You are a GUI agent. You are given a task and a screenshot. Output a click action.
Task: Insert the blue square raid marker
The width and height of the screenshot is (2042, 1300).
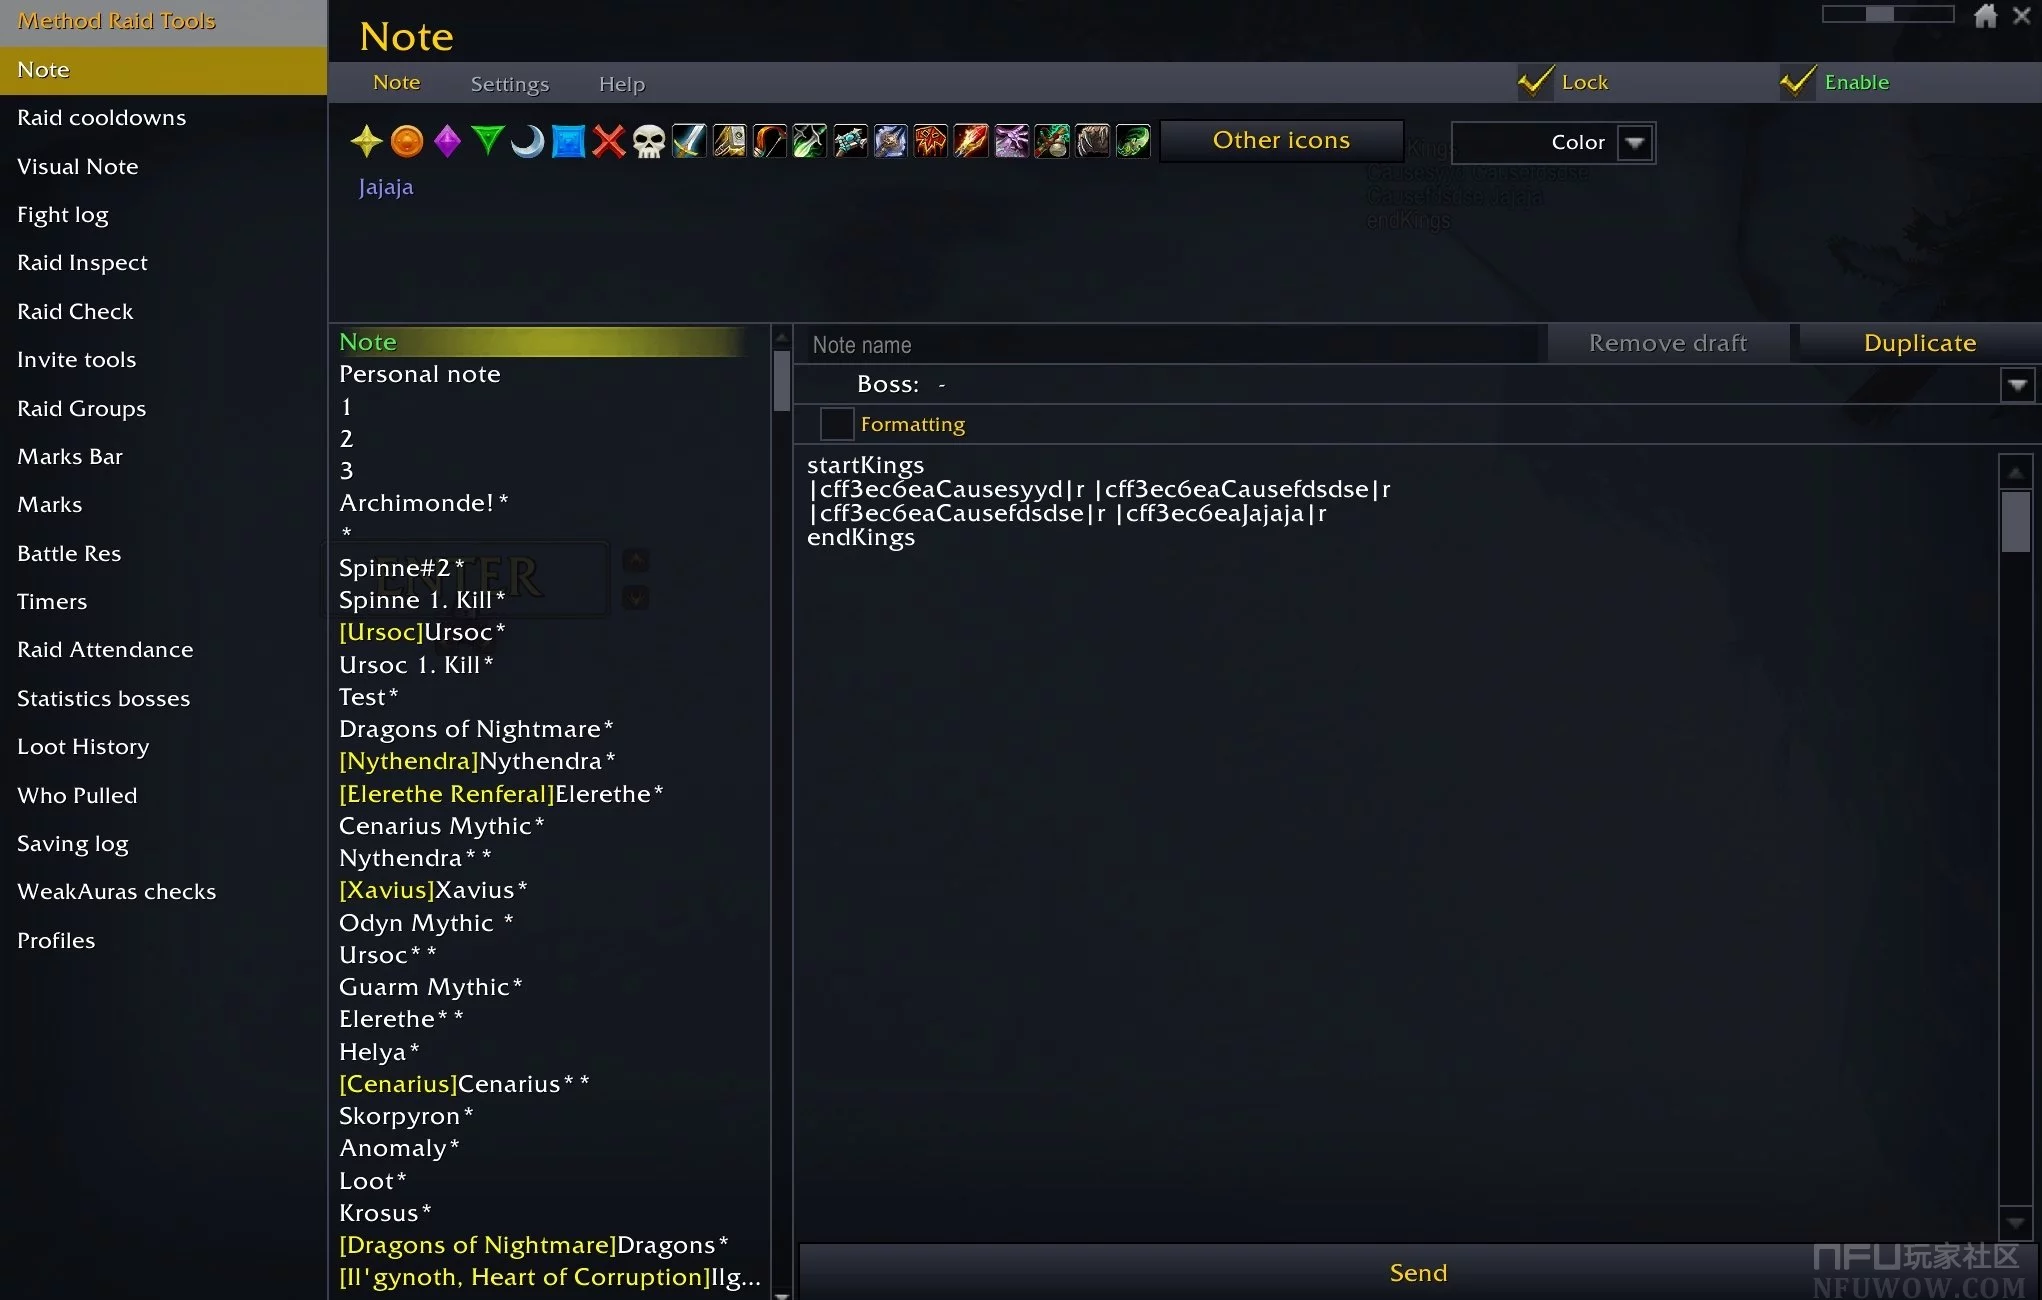point(568,141)
